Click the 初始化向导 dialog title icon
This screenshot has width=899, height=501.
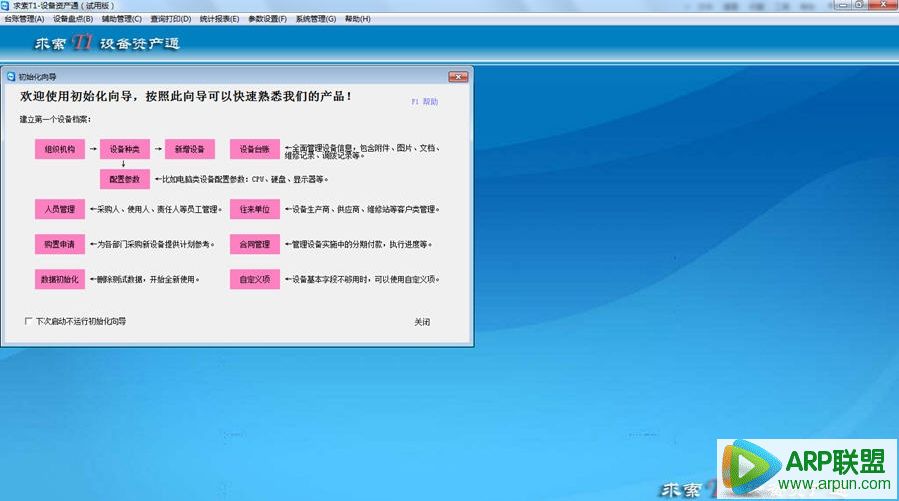pos(11,76)
